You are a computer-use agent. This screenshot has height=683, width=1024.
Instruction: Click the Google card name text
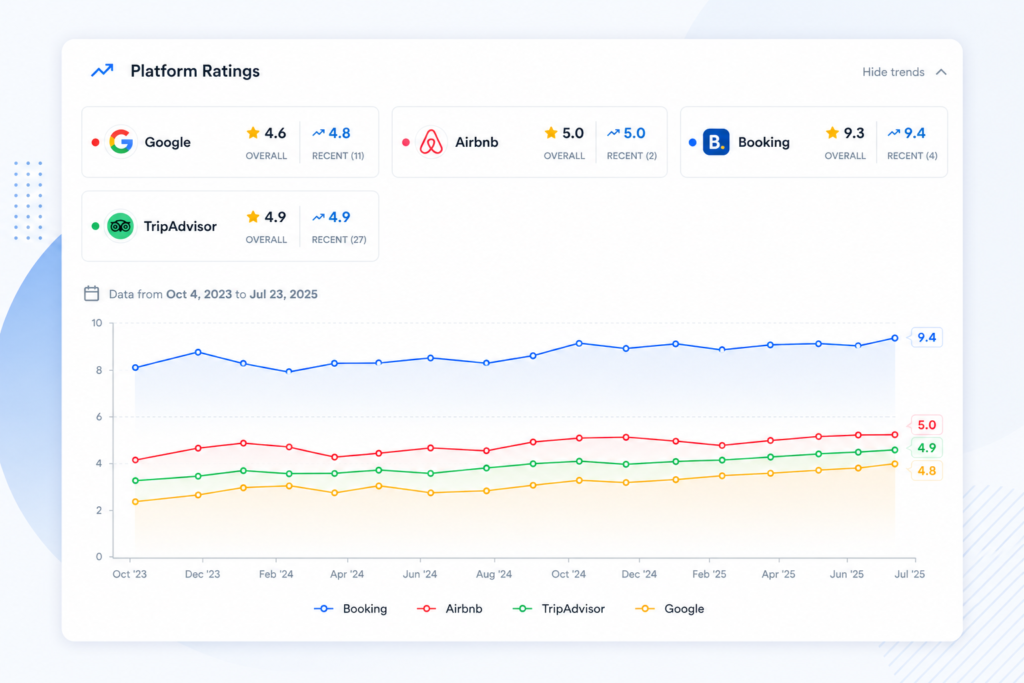point(167,142)
